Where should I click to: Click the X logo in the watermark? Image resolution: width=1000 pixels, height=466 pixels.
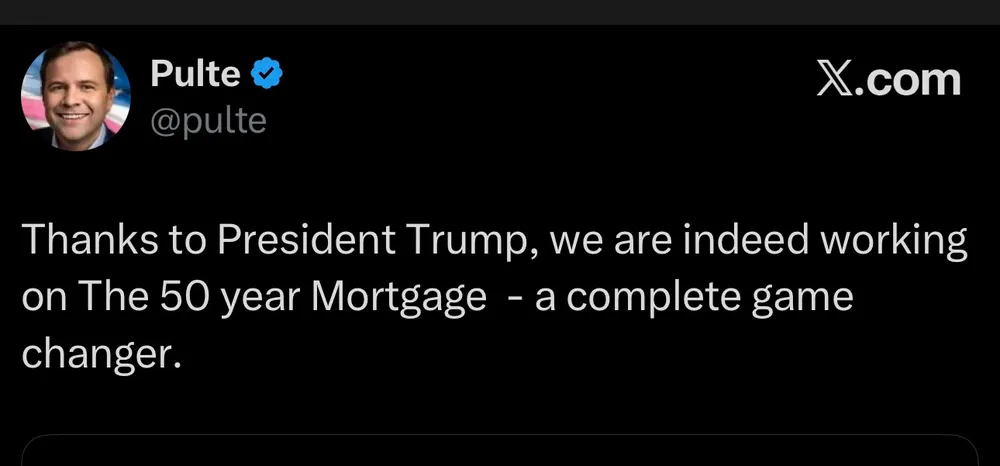pyautogui.click(x=835, y=79)
